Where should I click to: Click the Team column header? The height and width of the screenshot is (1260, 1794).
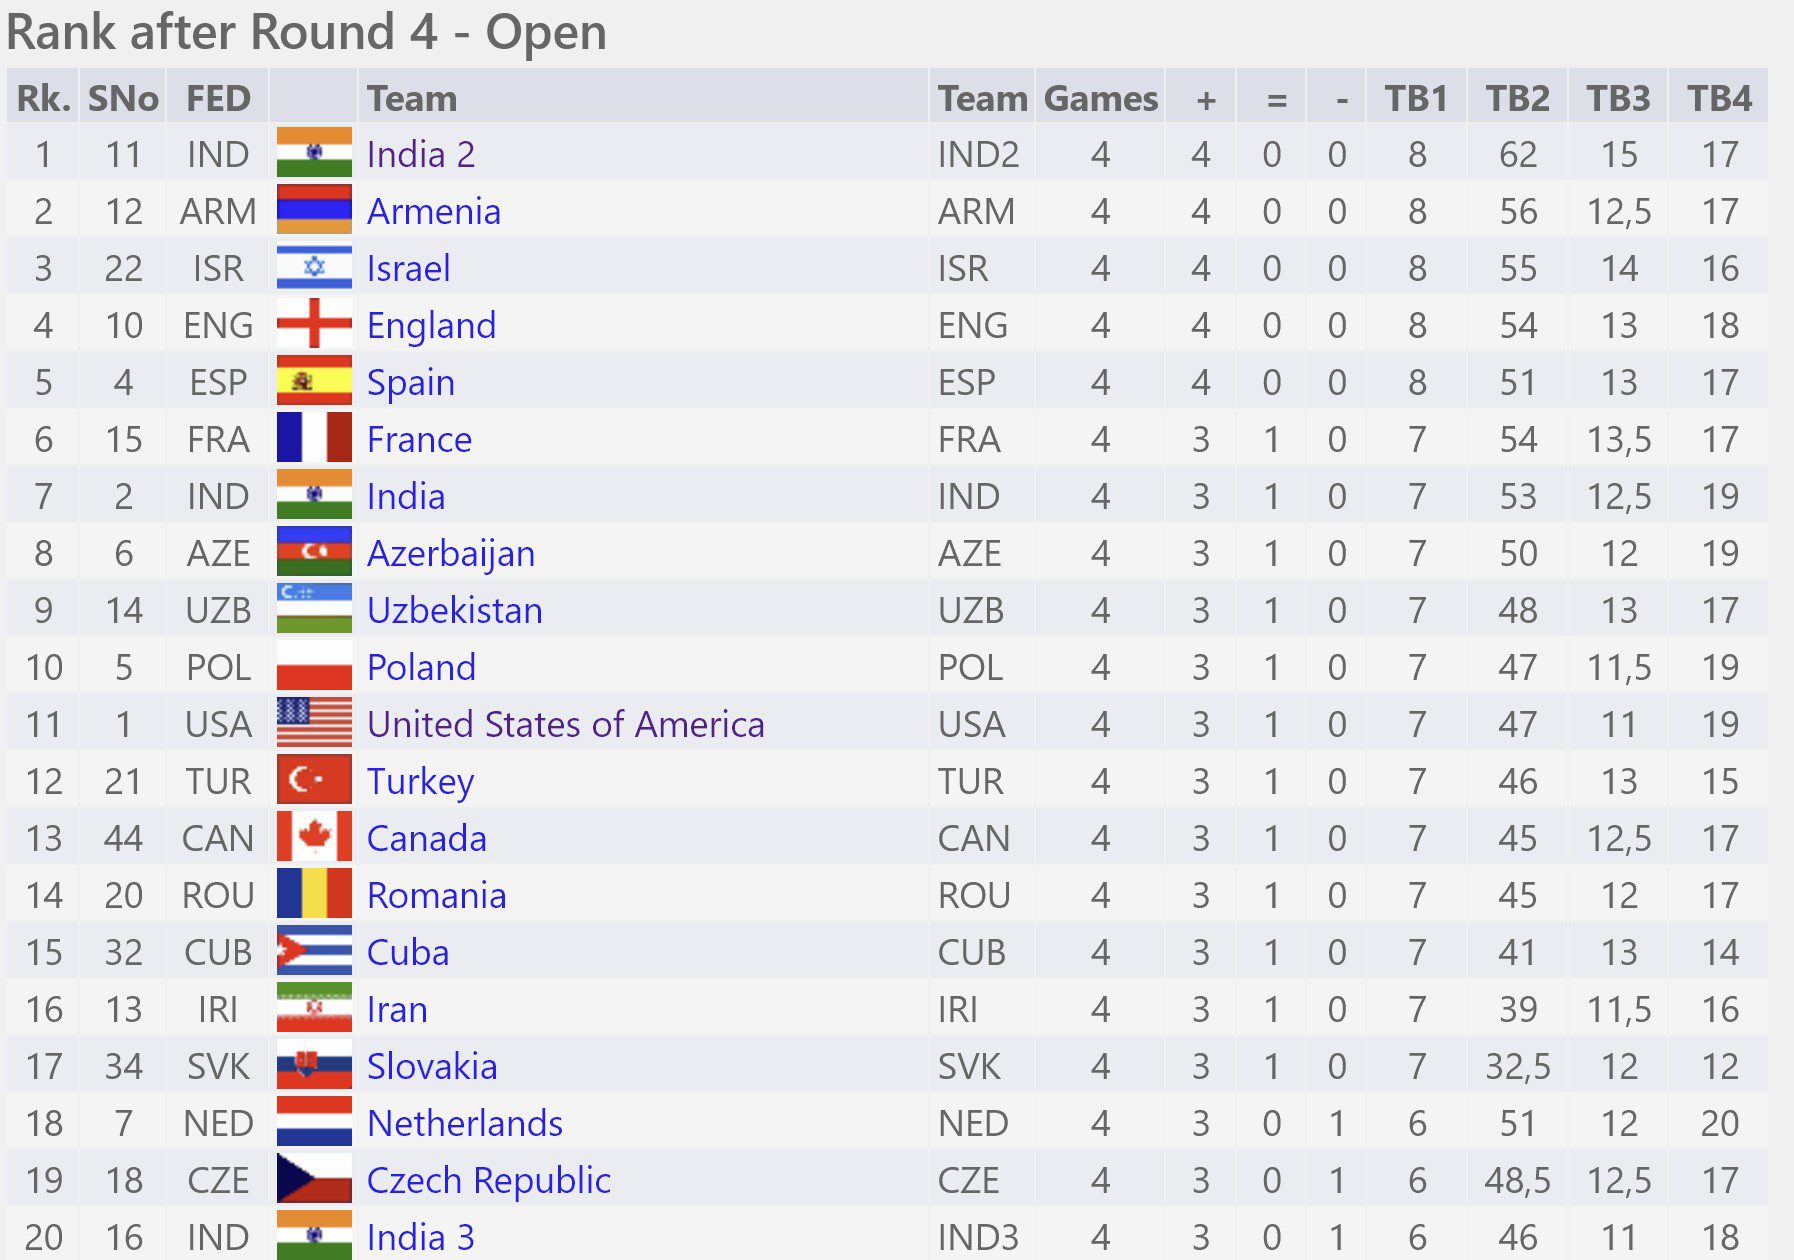tap(412, 98)
